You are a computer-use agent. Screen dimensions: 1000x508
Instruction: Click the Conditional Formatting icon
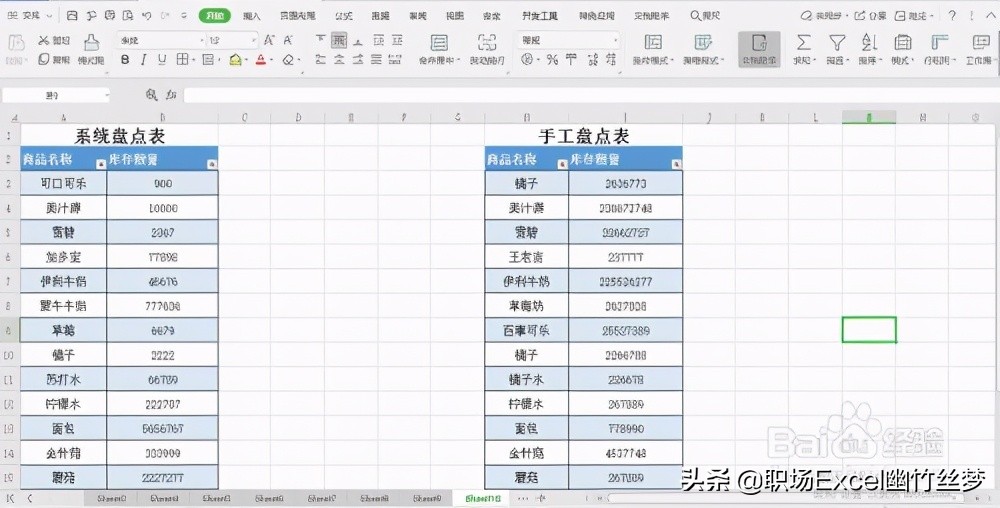pos(652,43)
